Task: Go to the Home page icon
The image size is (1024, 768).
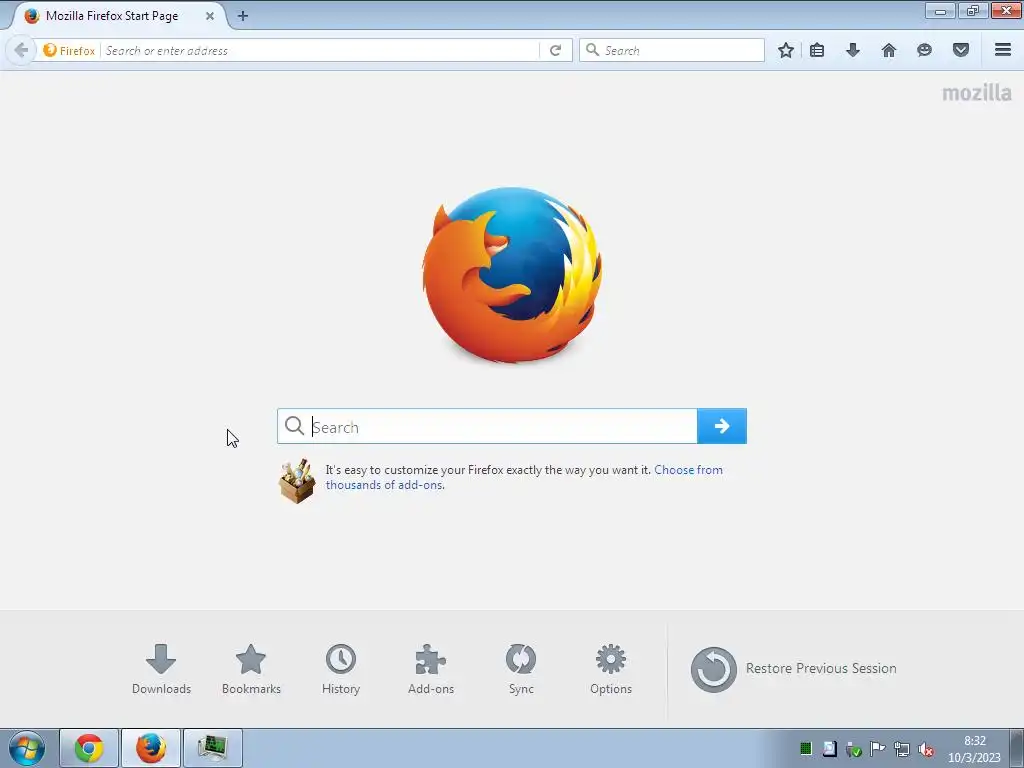Action: point(889,50)
